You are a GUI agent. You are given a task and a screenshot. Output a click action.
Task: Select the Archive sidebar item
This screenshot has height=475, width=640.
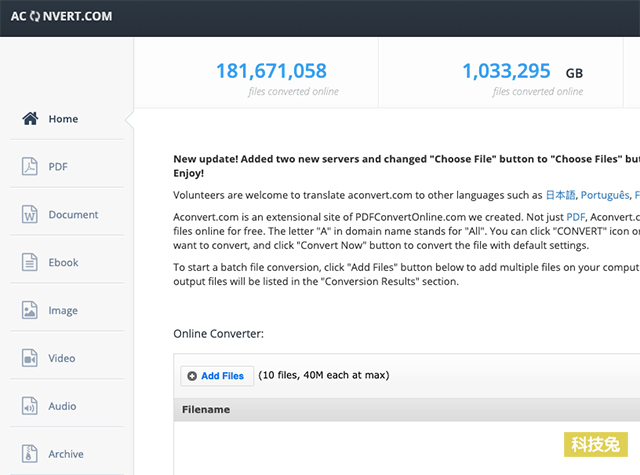(x=67, y=454)
